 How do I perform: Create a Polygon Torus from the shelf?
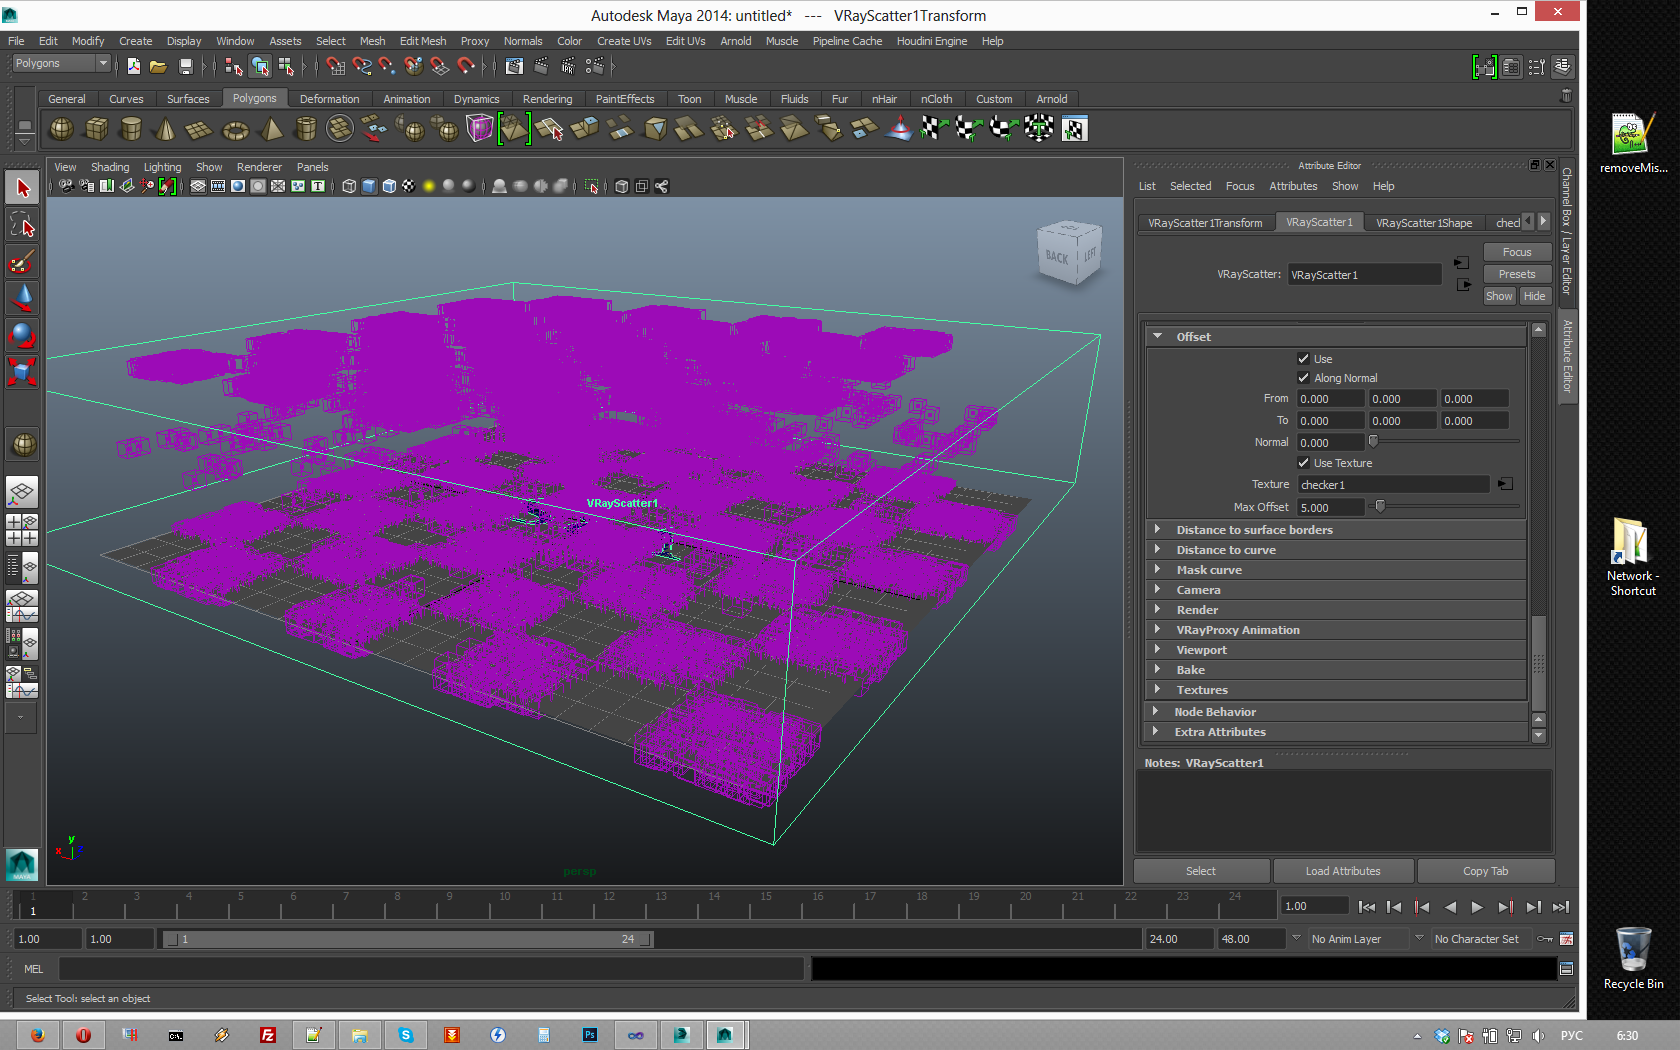(x=235, y=129)
